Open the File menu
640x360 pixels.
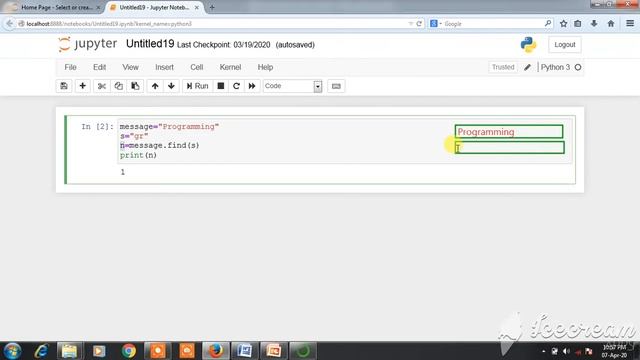click(x=70, y=67)
